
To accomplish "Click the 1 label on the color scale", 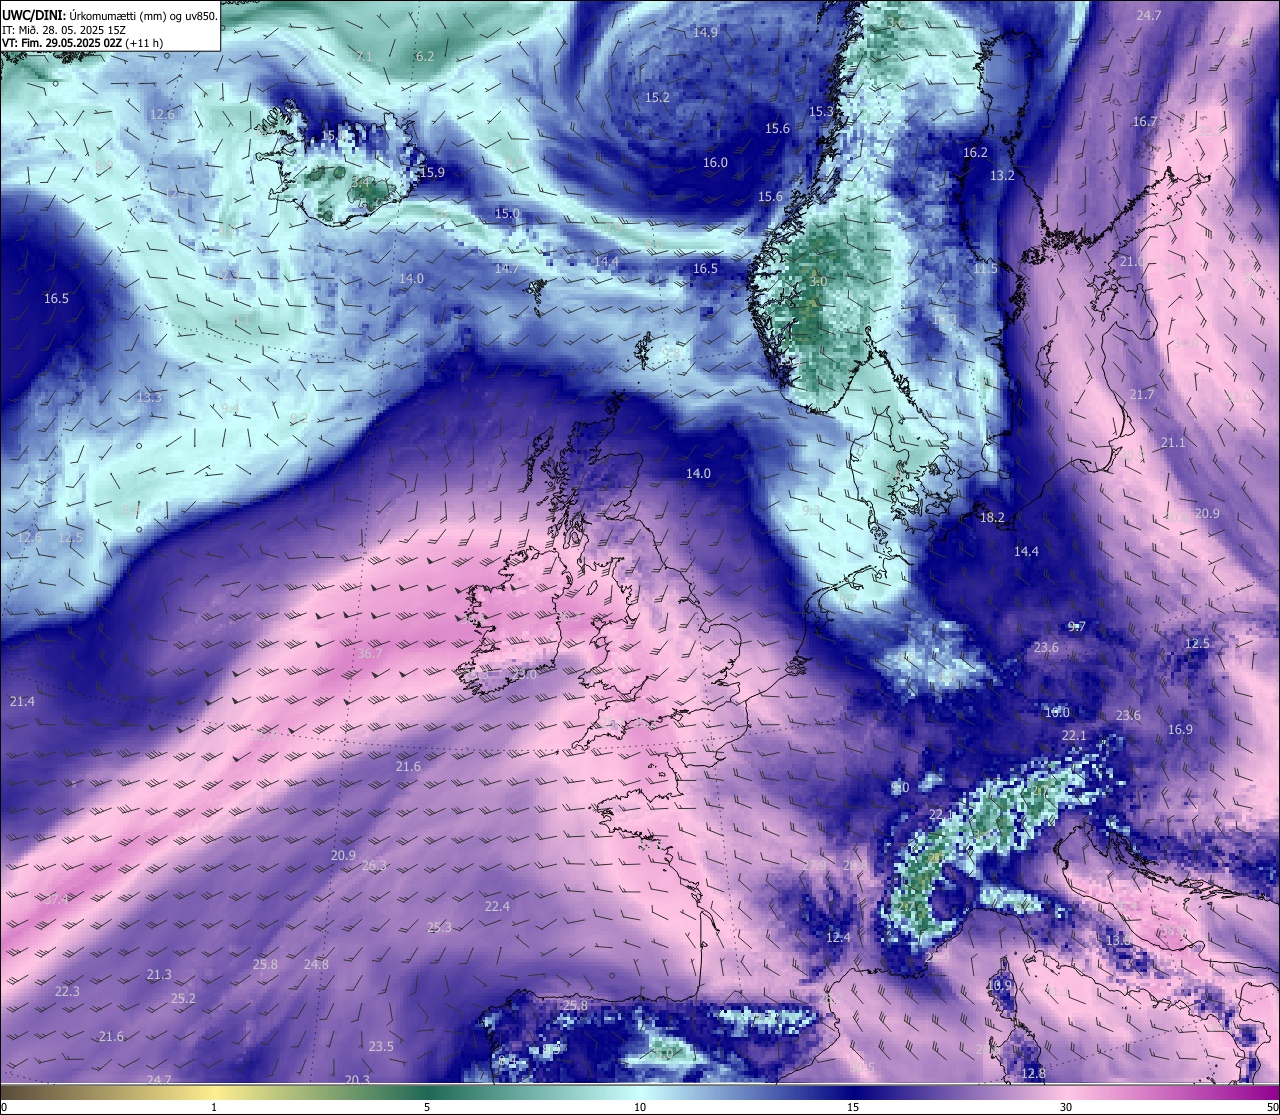I will [x=214, y=1107].
